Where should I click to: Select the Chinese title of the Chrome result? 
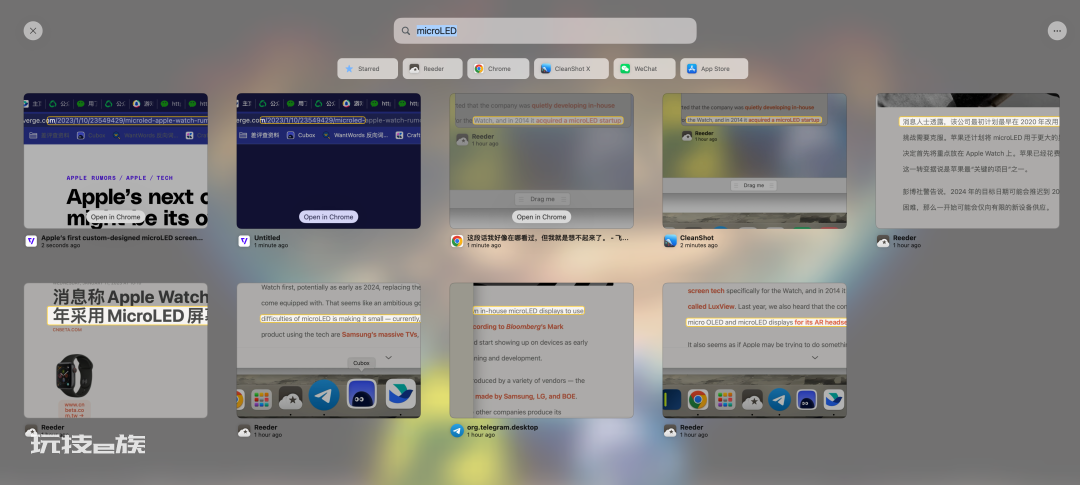[x=548, y=238]
